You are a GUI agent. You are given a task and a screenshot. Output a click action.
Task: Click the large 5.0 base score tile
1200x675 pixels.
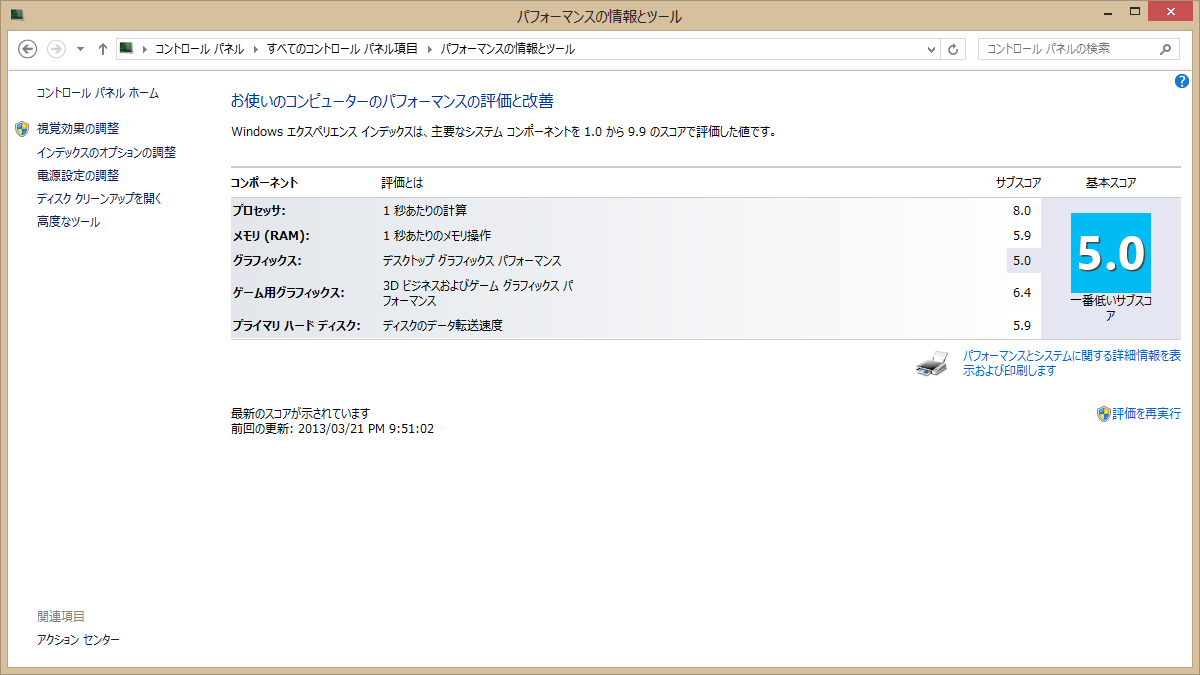(x=1111, y=253)
